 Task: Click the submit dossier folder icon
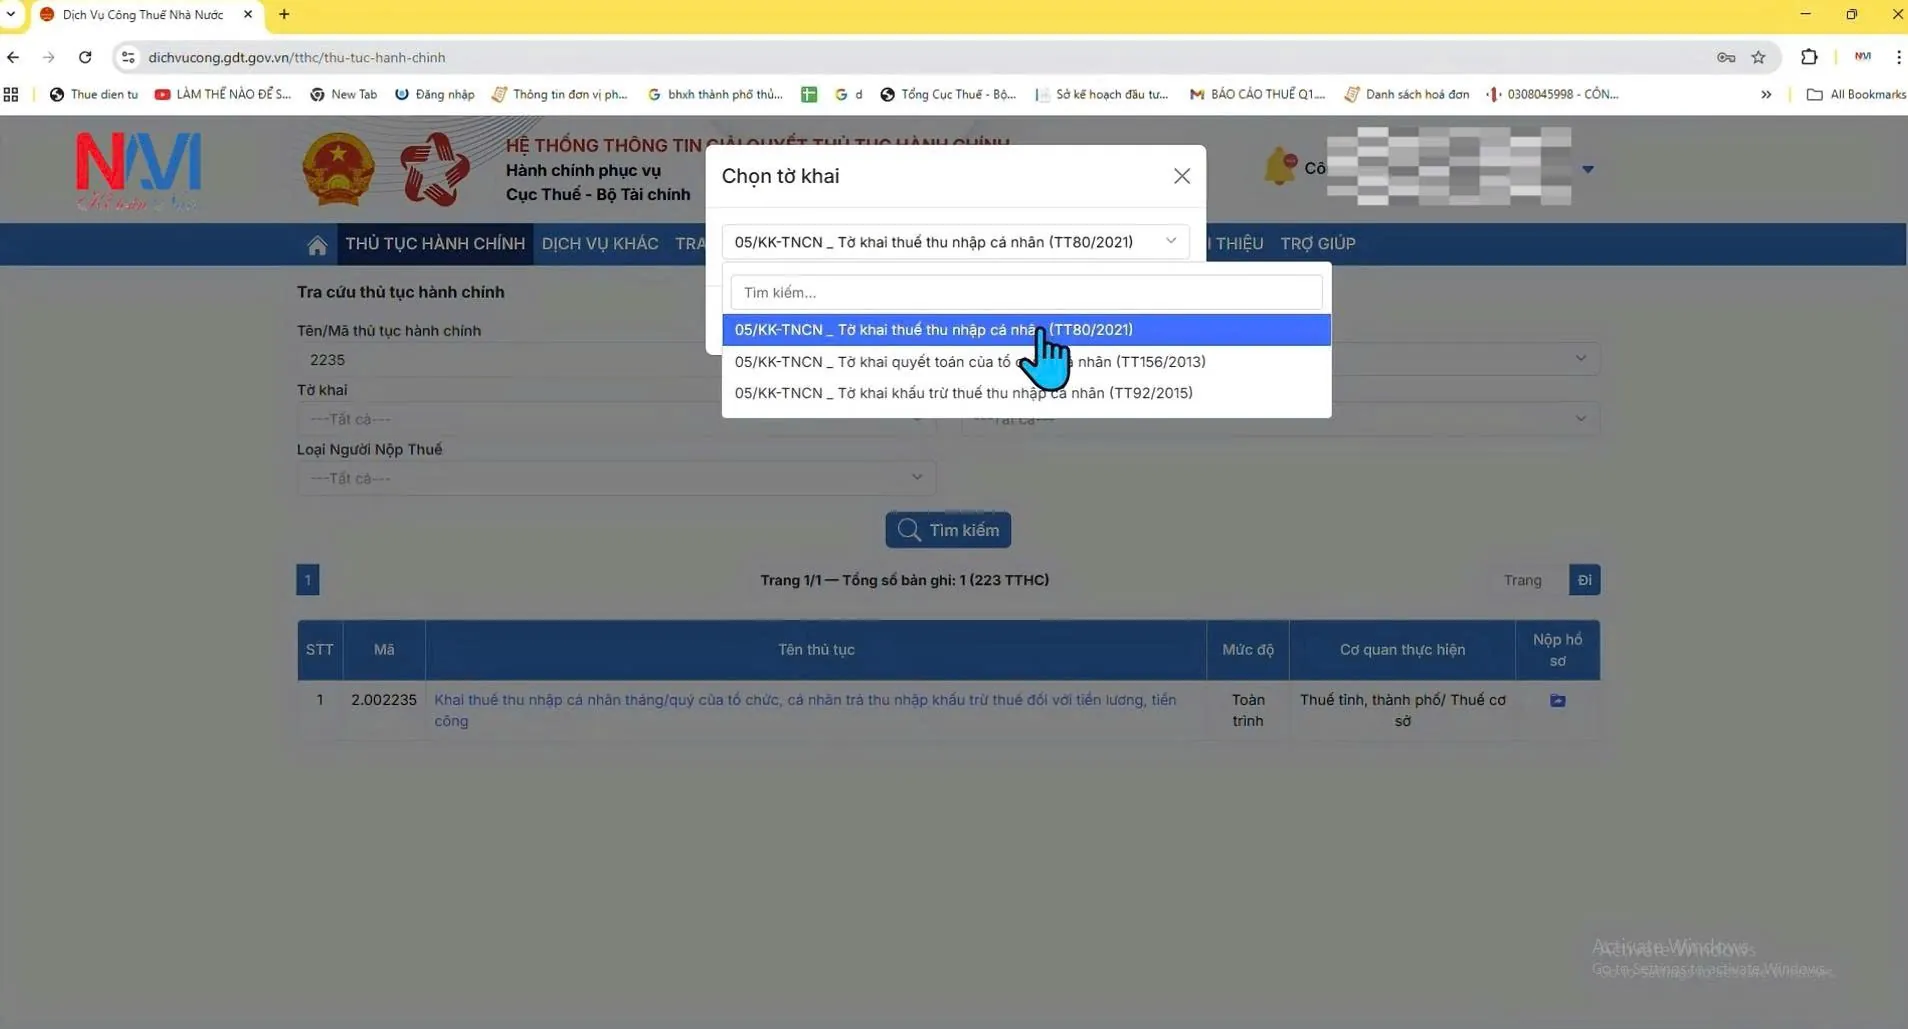[1557, 701]
